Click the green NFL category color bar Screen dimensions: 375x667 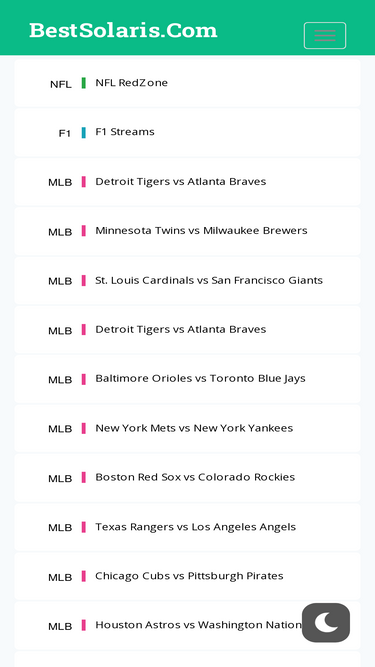coord(84,83)
